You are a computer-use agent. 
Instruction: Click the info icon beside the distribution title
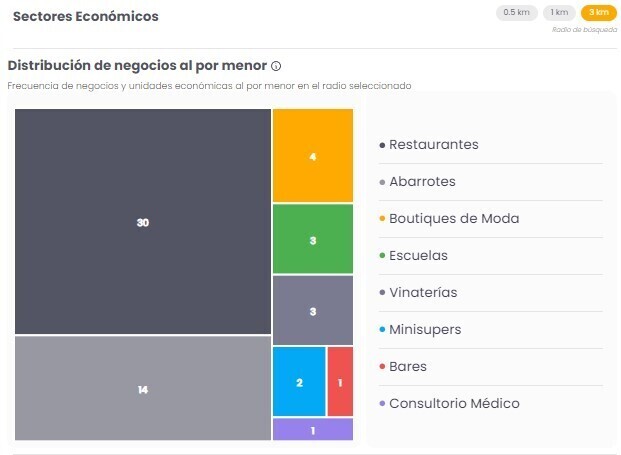[x=276, y=66]
